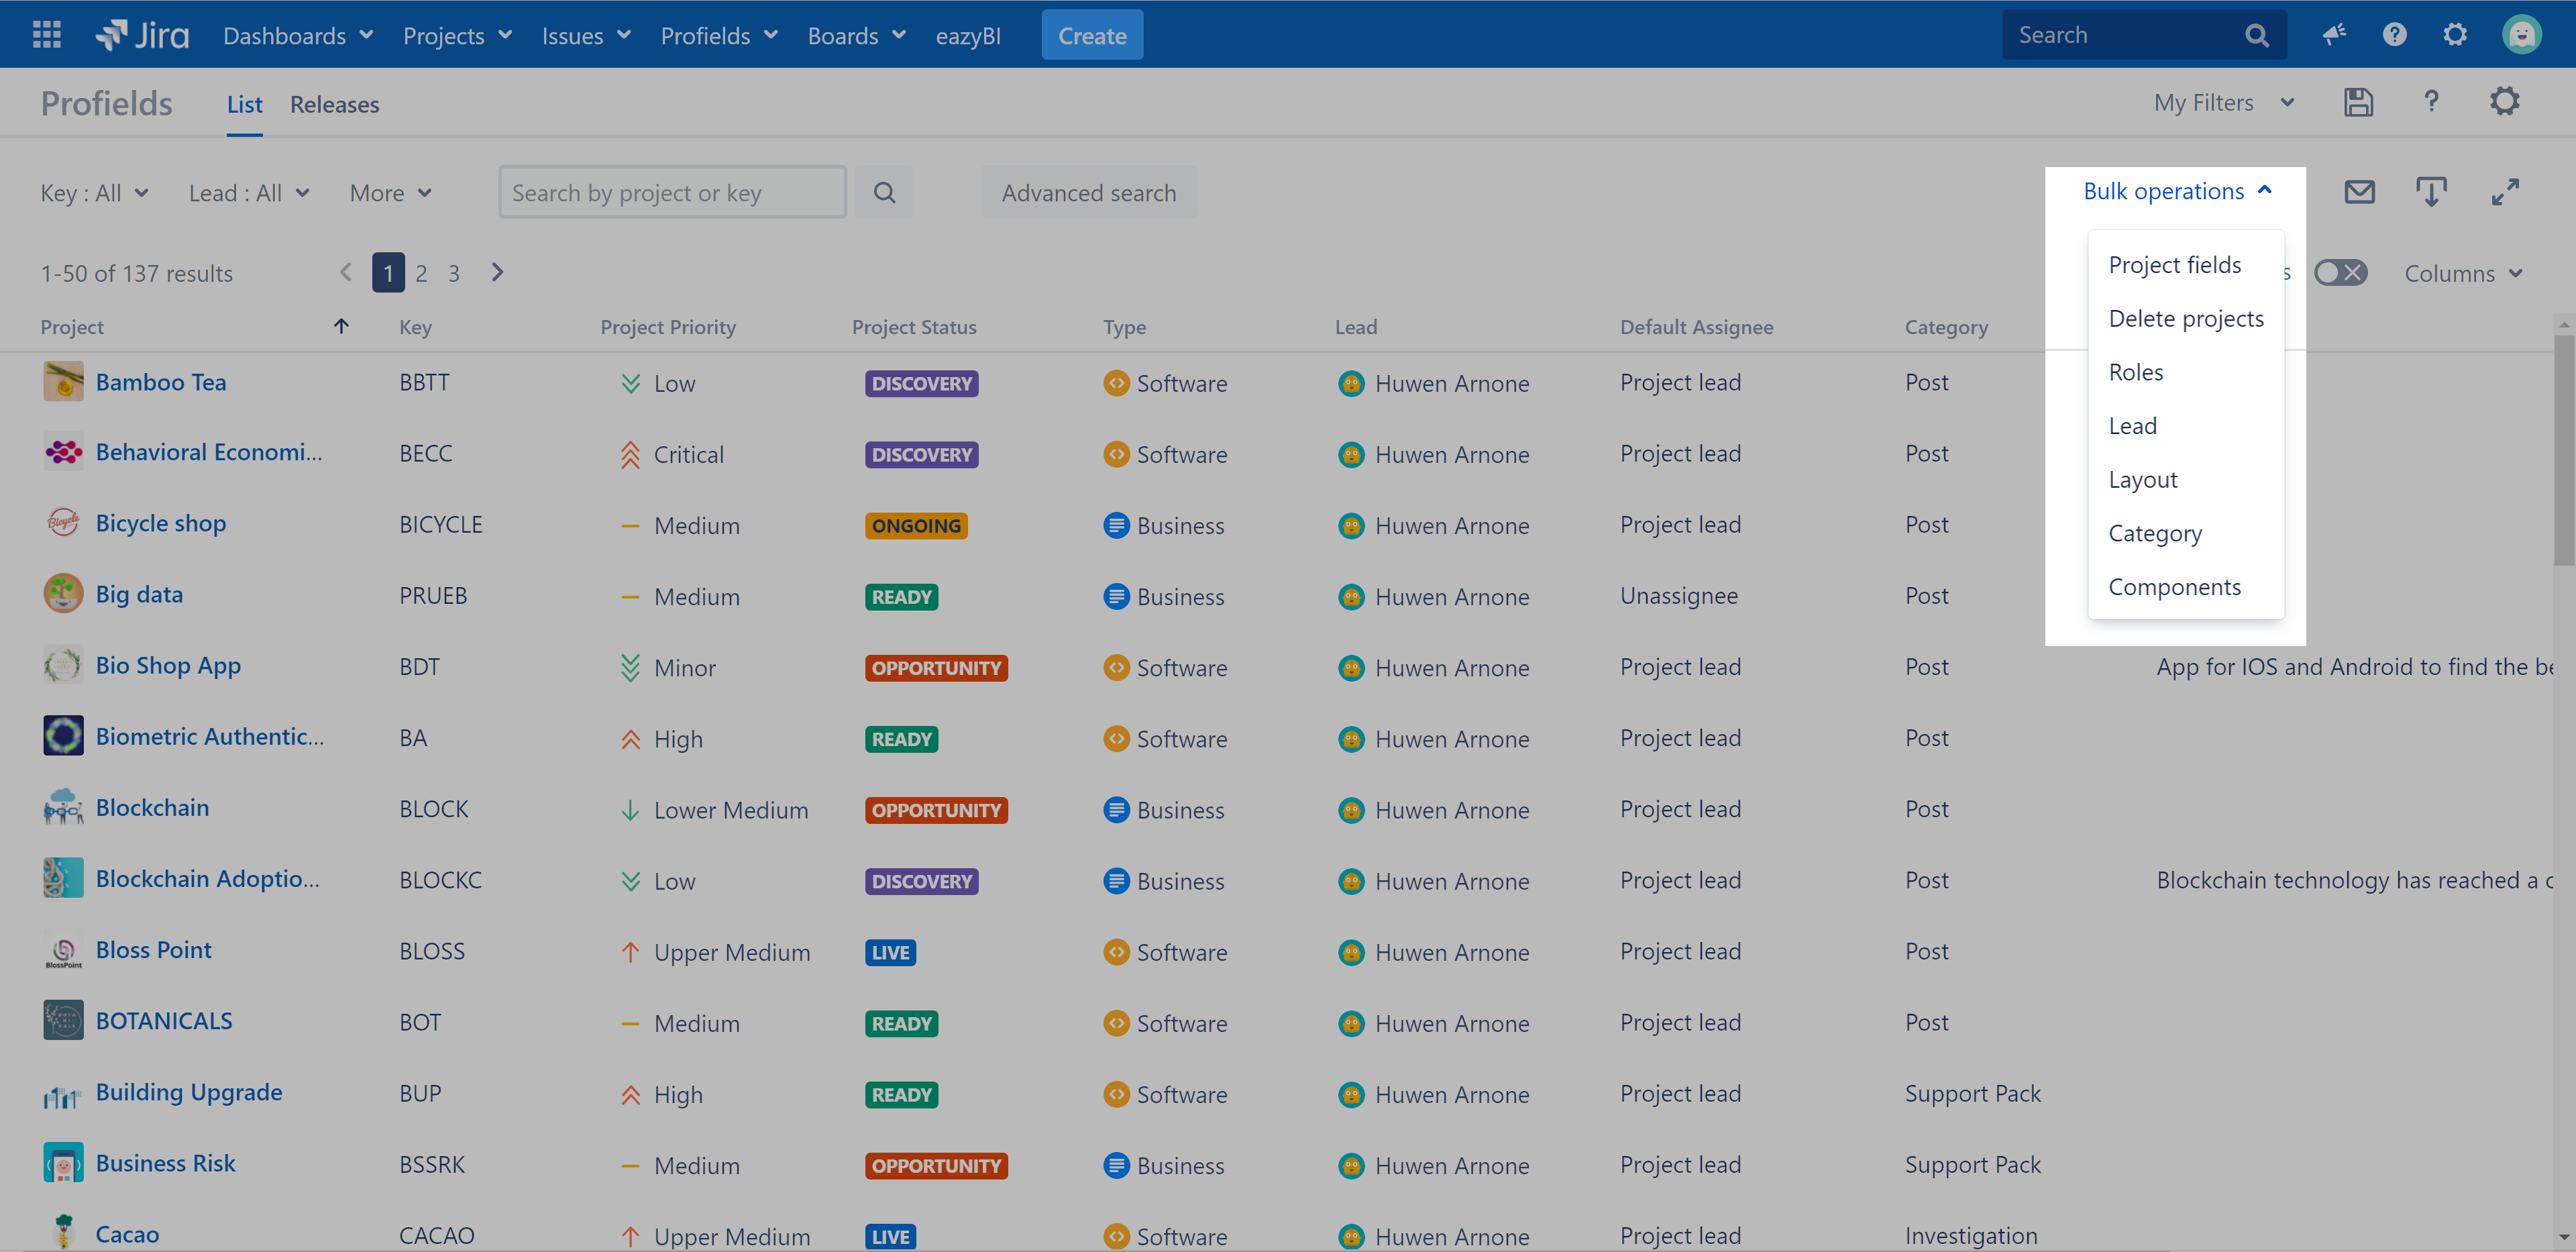Click the export/download icon in the toolbar
Screen dimensions: 2576x1252
tap(2432, 191)
